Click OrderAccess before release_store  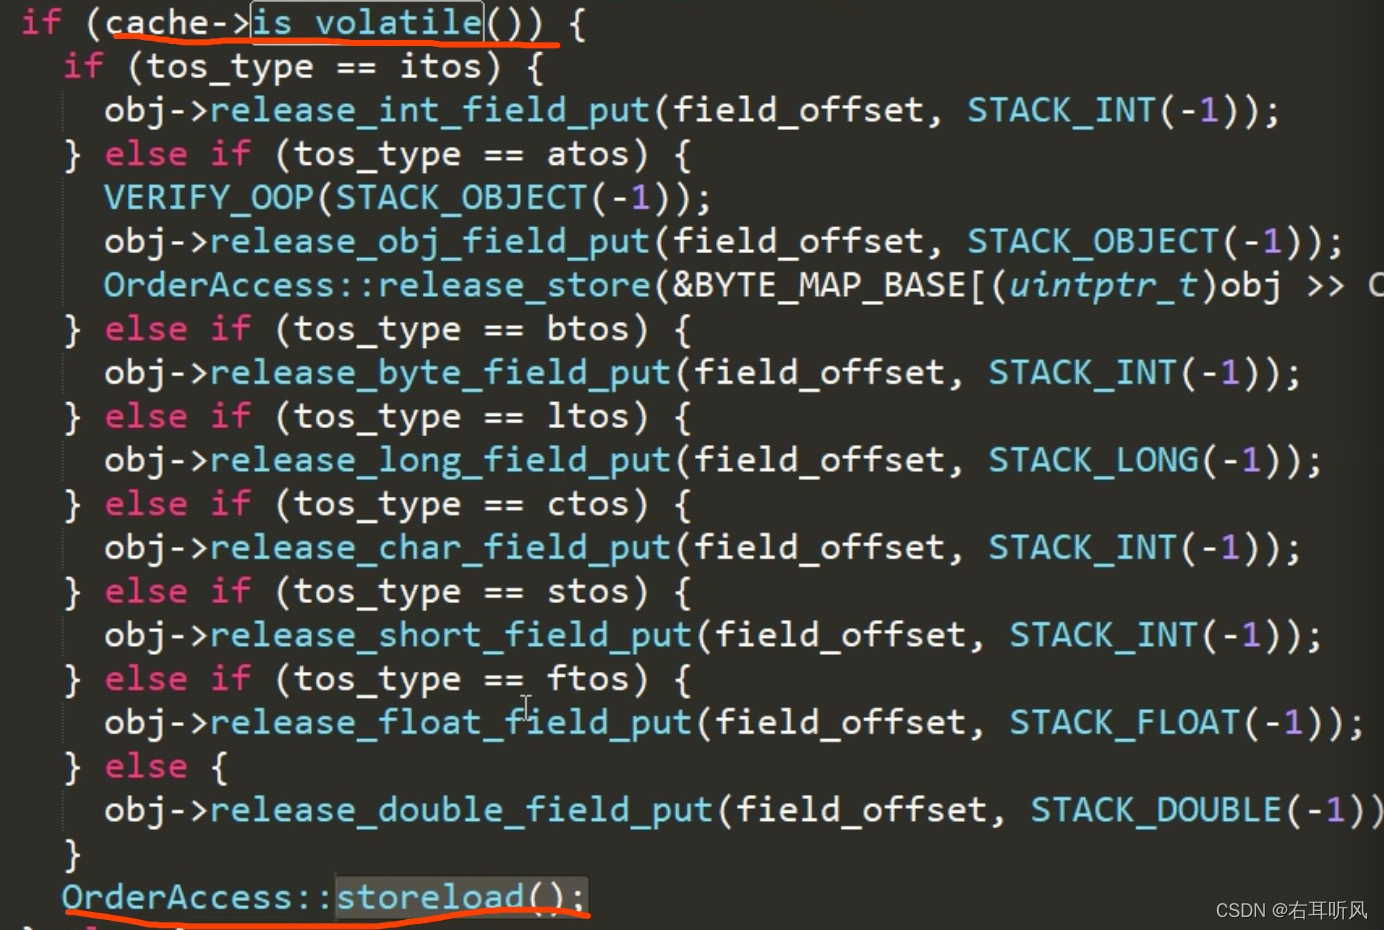pos(219,286)
